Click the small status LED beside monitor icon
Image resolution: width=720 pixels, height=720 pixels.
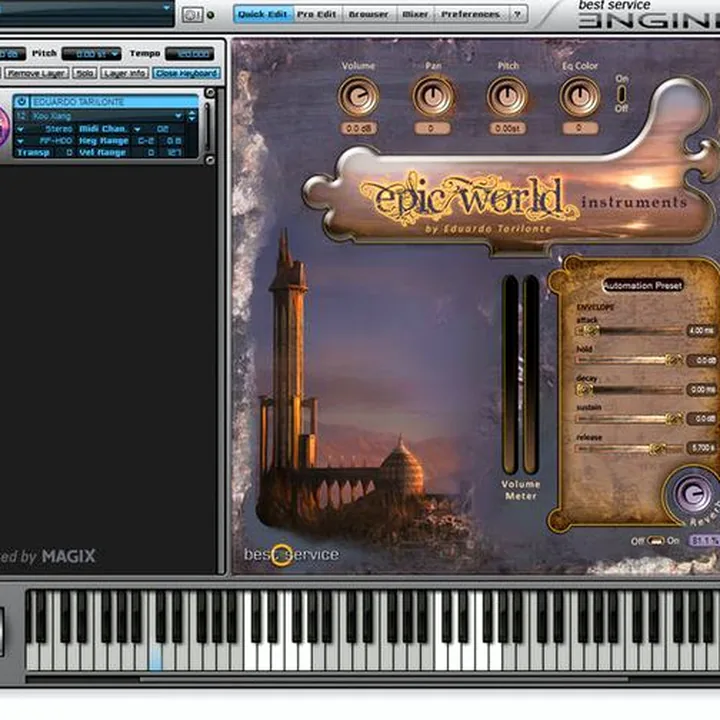(210, 15)
